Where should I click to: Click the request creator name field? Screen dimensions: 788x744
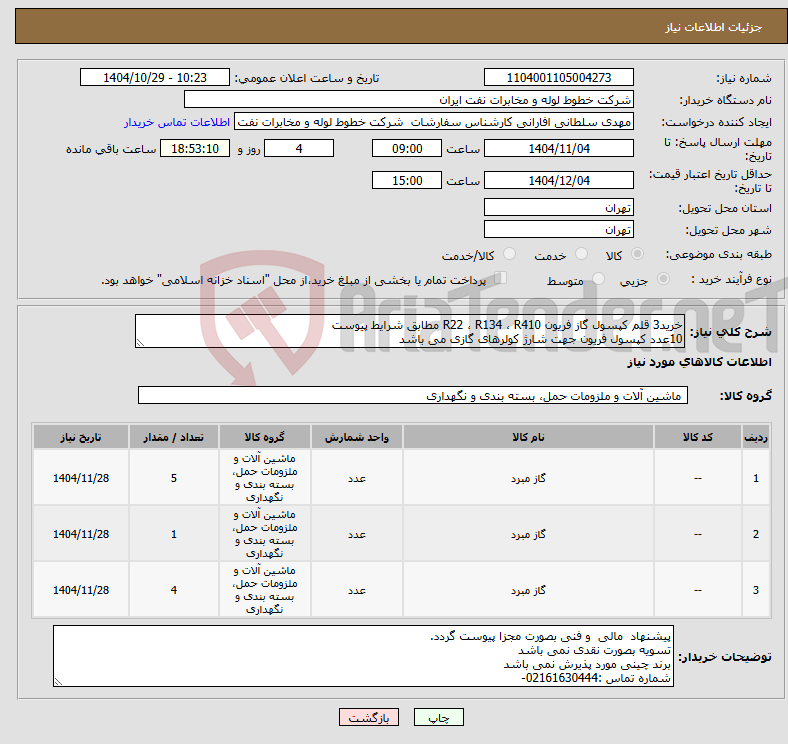point(434,122)
